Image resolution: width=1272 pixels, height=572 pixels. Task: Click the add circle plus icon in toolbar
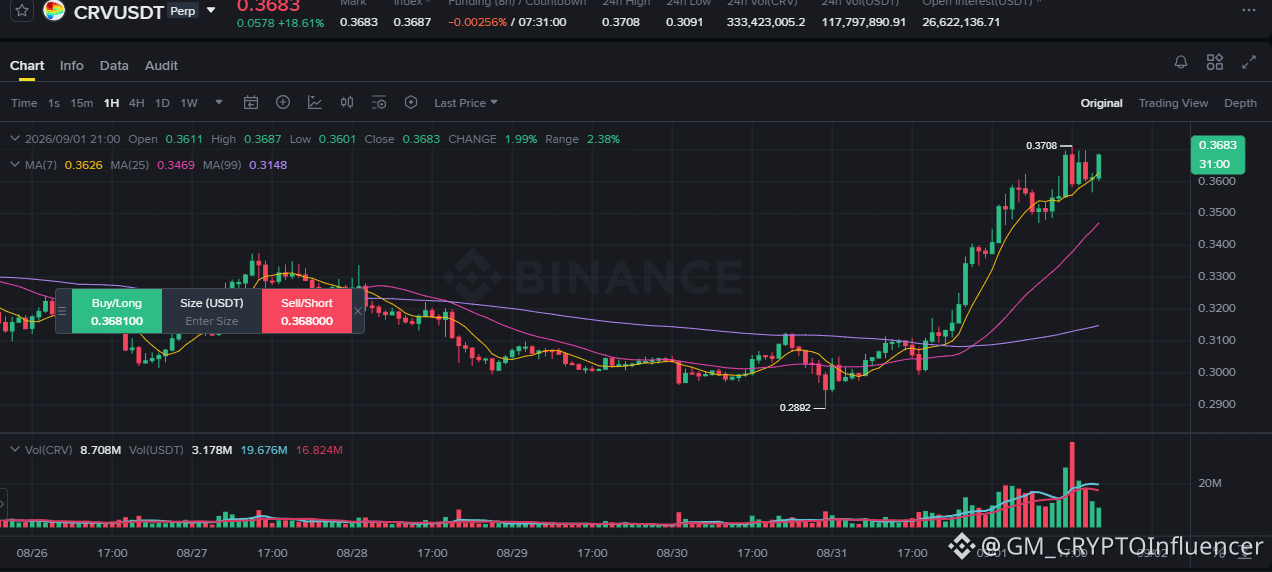[283, 102]
